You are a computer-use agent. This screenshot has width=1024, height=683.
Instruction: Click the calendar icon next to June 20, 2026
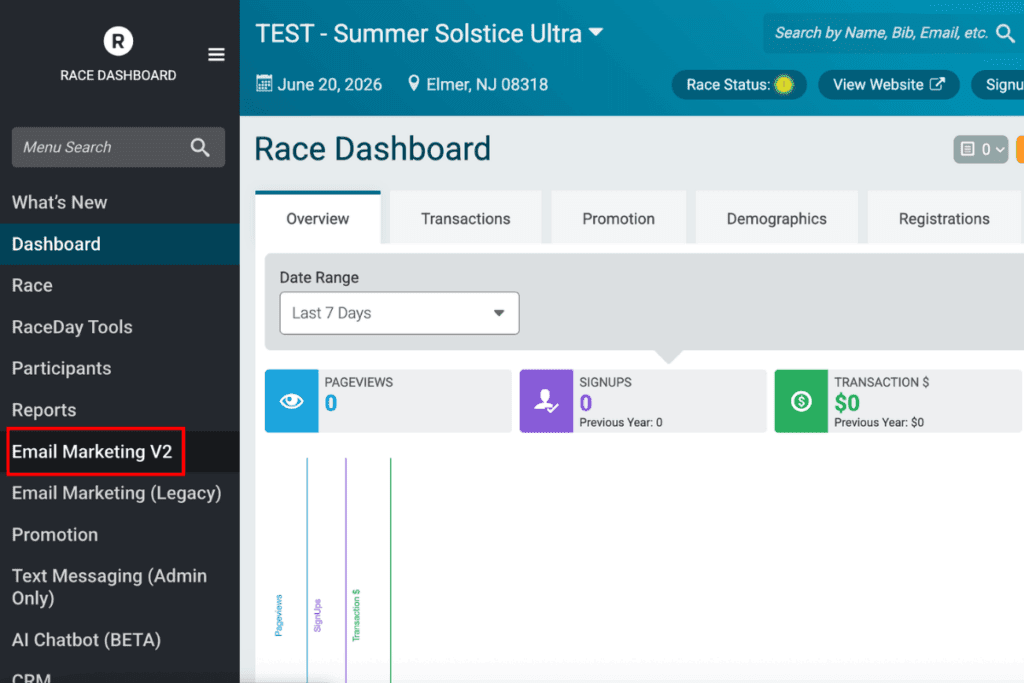tap(264, 84)
